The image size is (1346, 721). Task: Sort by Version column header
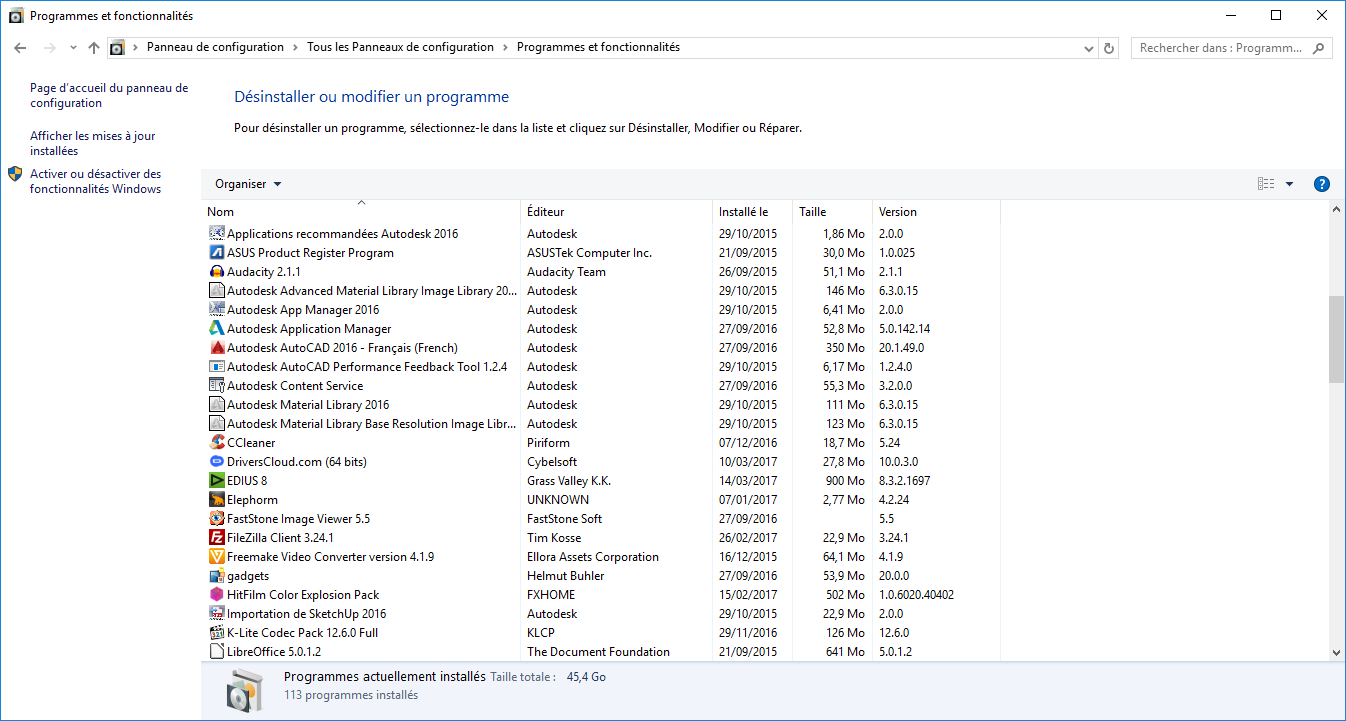tap(937, 212)
